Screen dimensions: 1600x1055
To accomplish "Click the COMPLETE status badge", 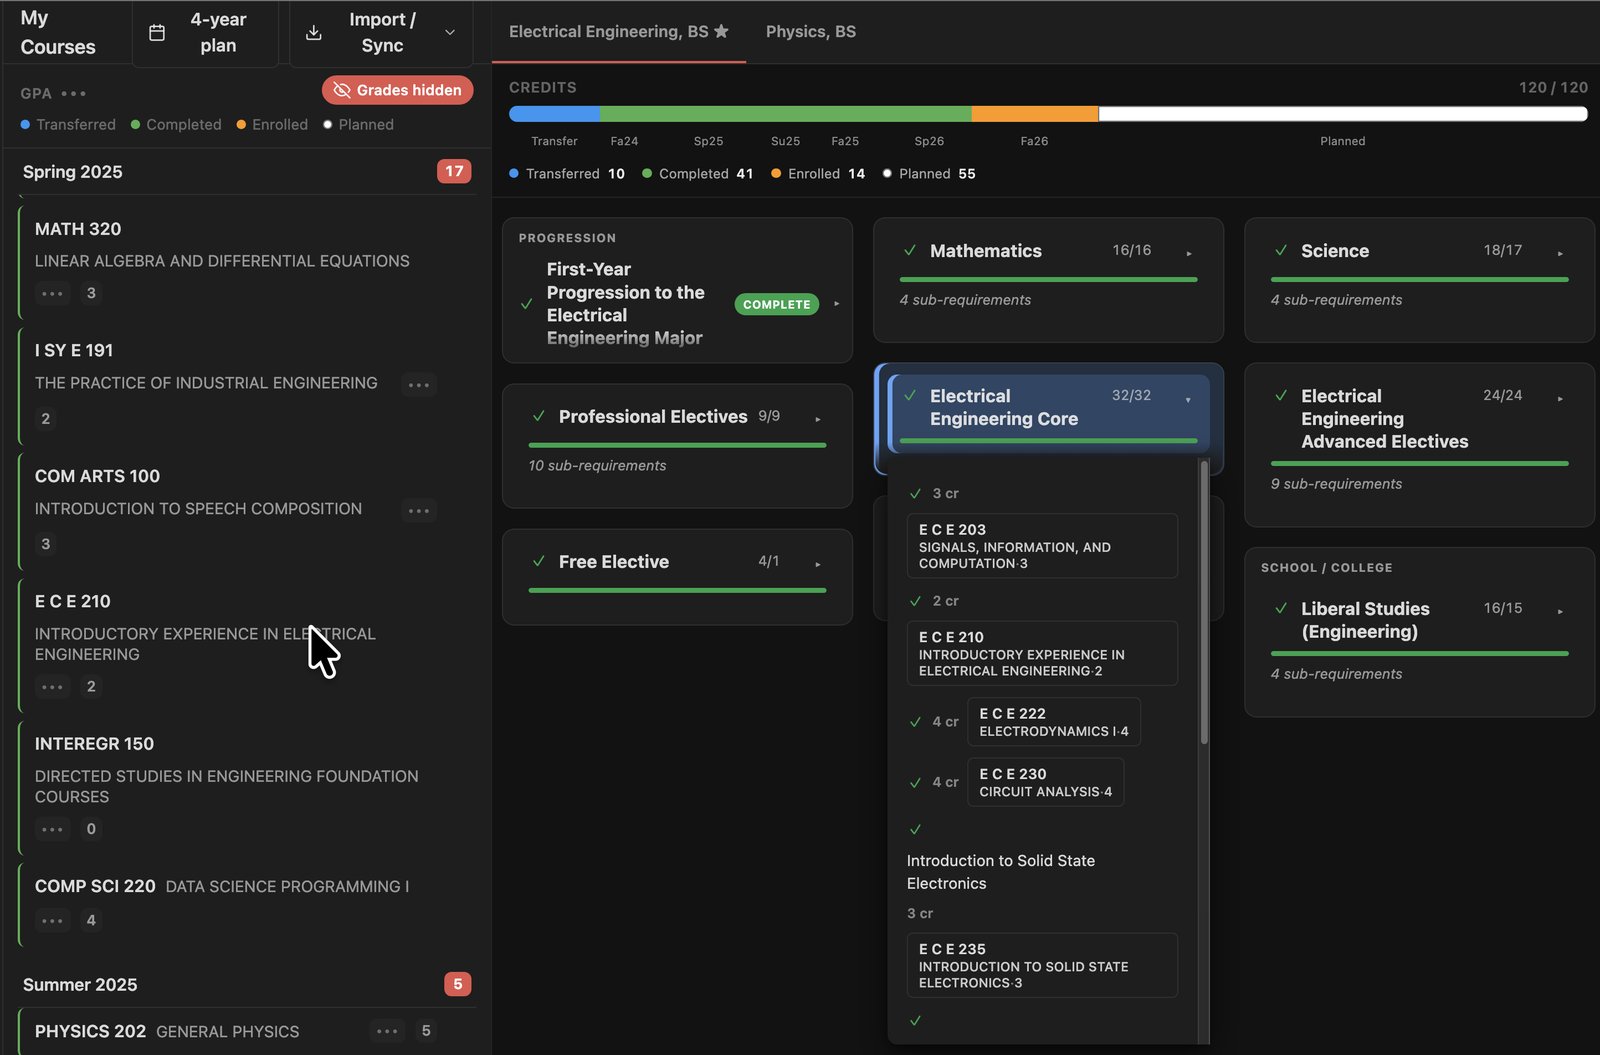I will [777, 304].
